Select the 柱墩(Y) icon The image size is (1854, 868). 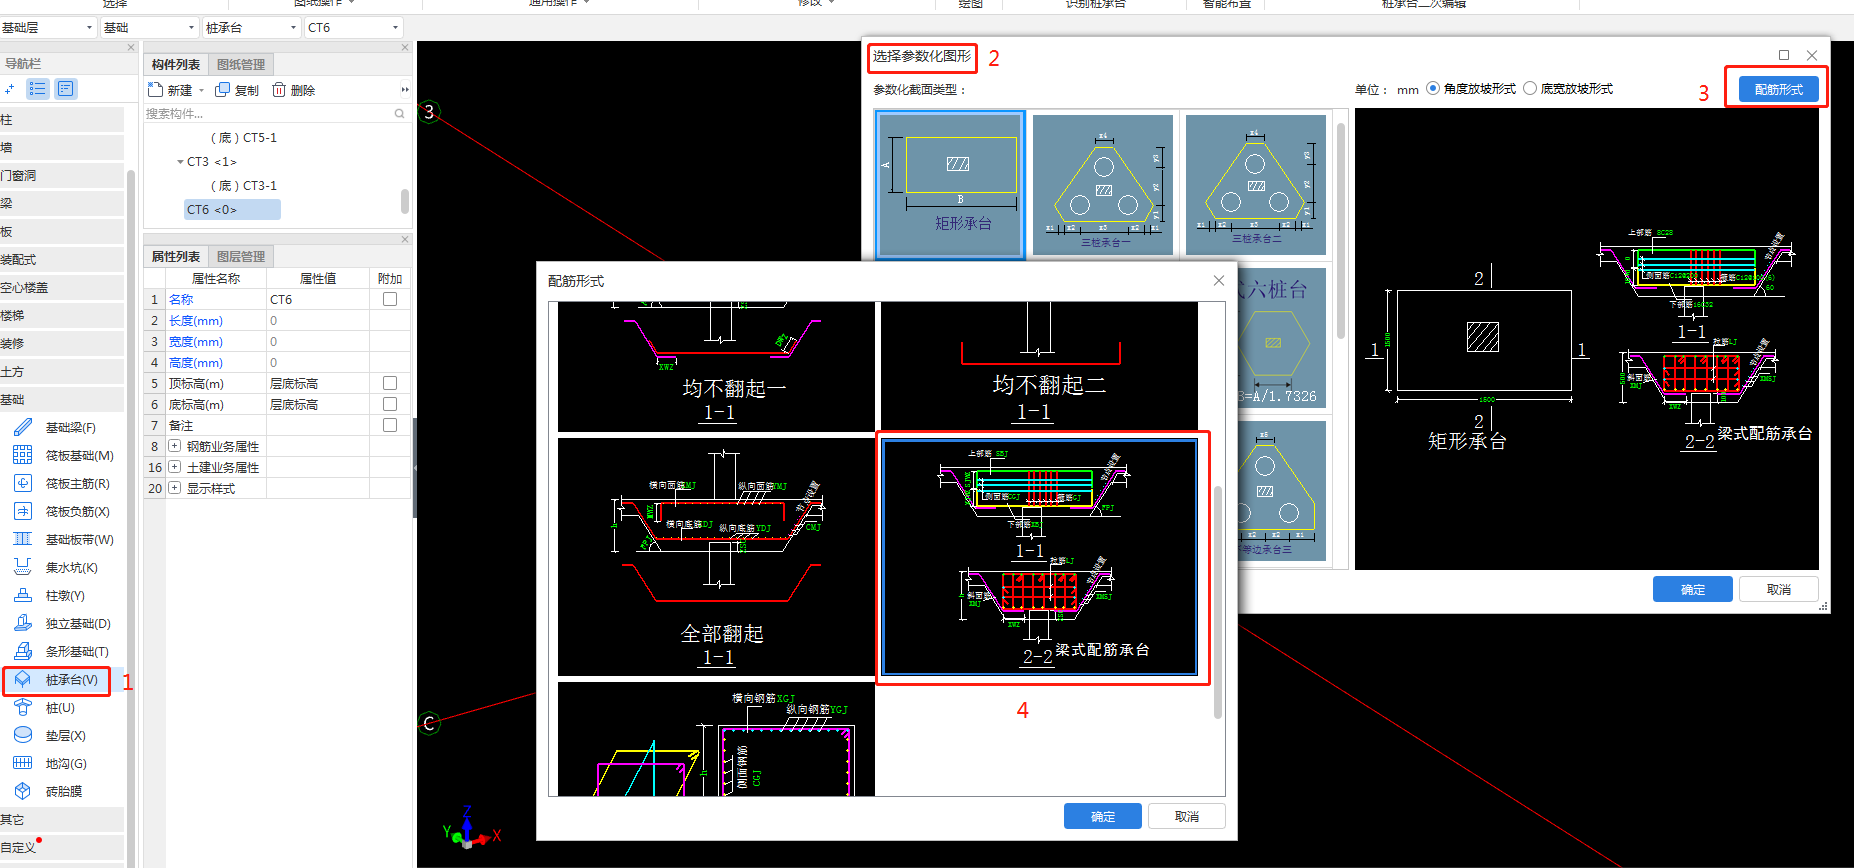tap(23, 595)
